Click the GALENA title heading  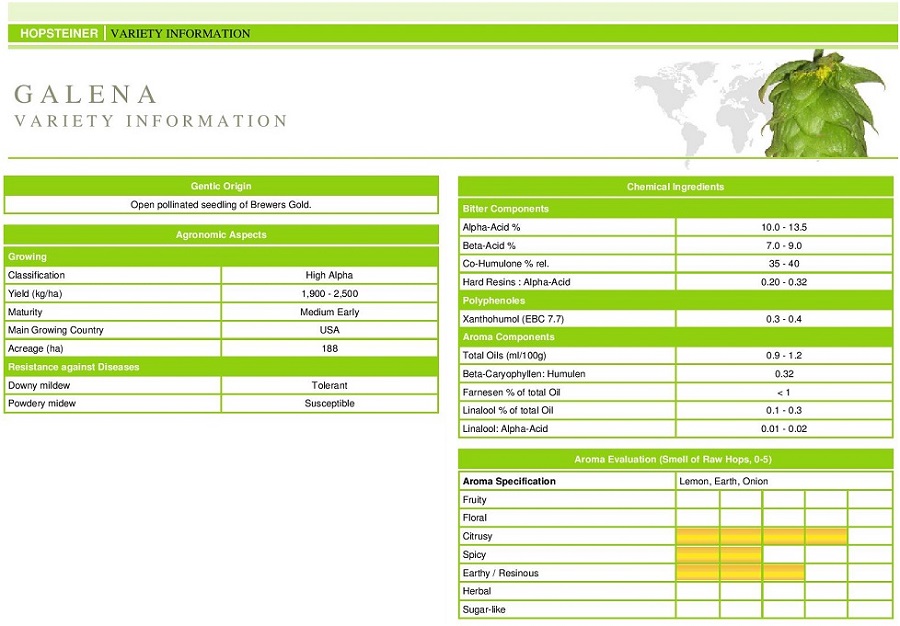(x=86, y=95)
